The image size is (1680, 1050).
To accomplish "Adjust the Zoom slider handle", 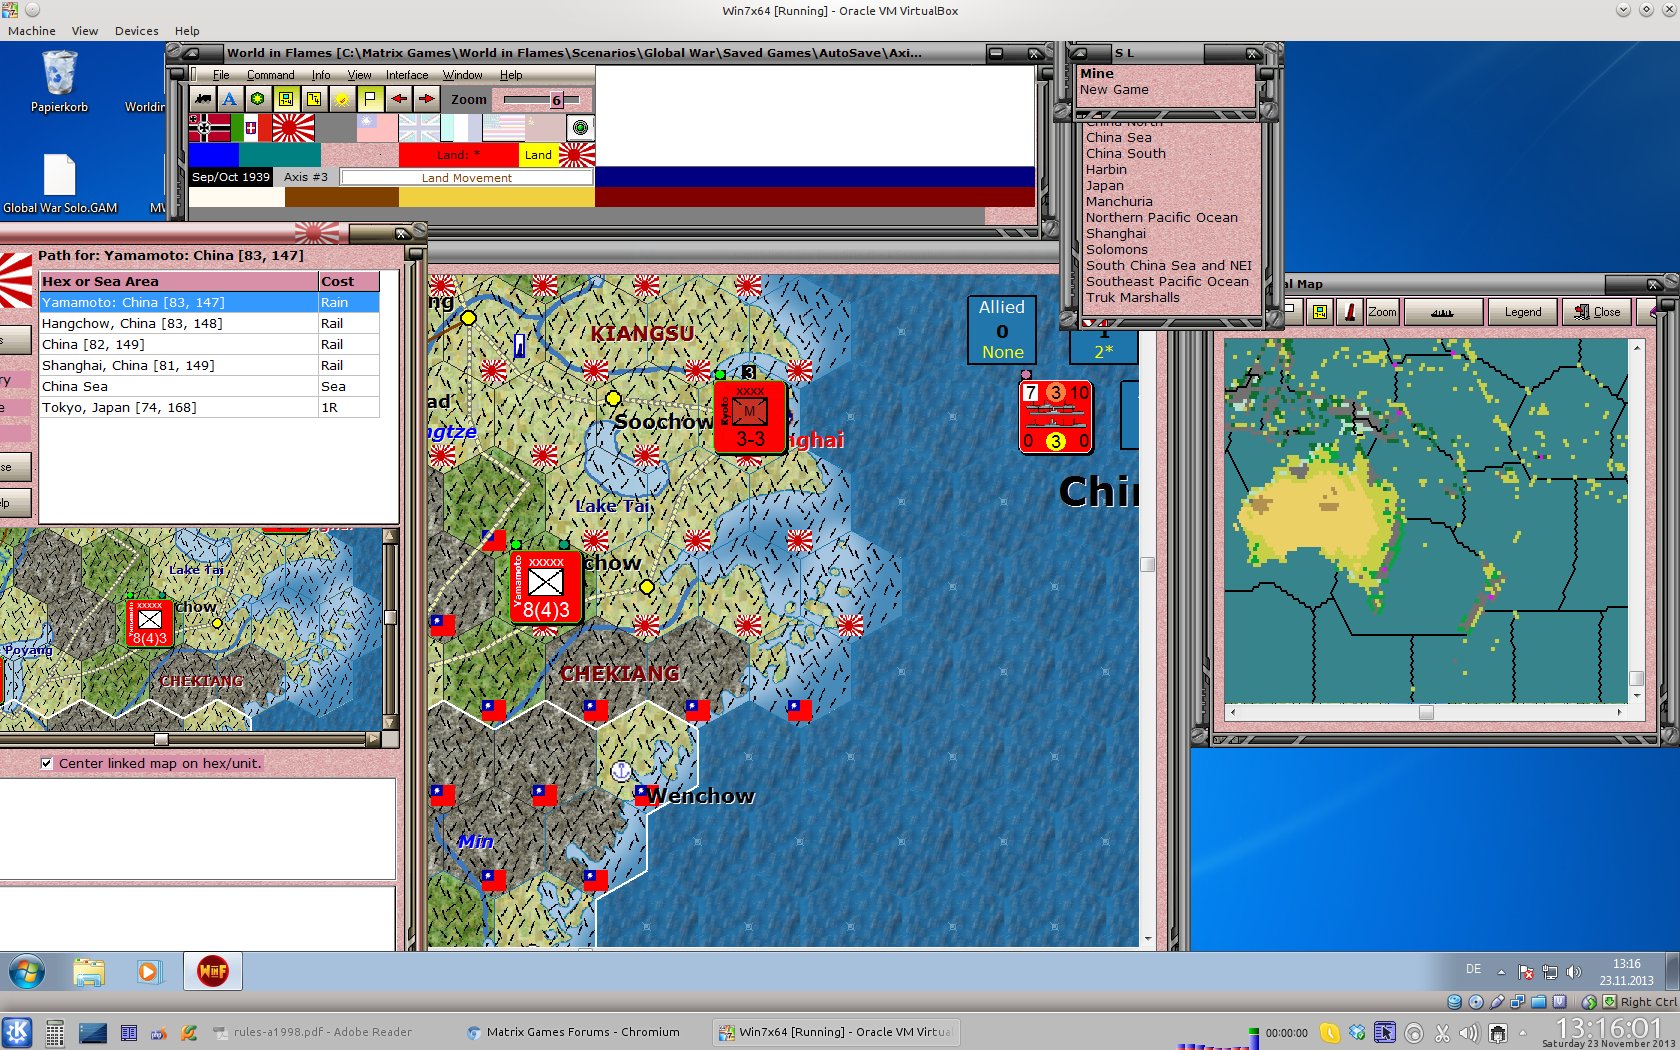I will [557, 100].
